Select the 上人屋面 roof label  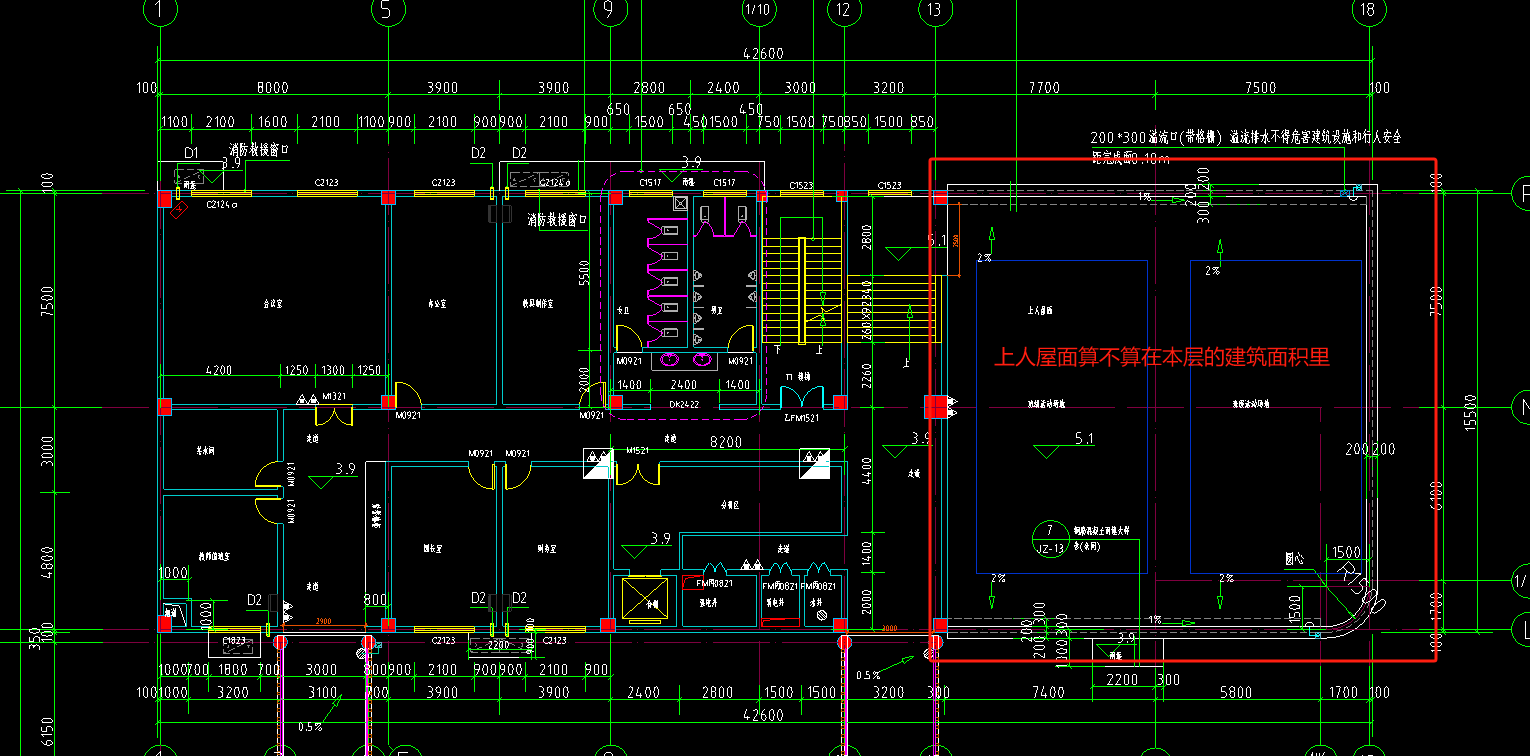[1040, 311]
